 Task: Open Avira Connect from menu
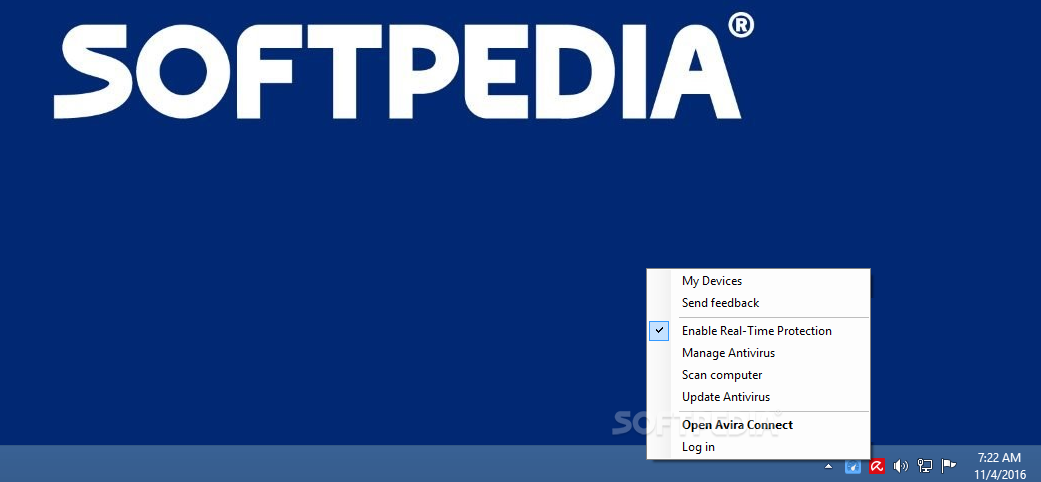pyautogui.click(x=758, y=425)
